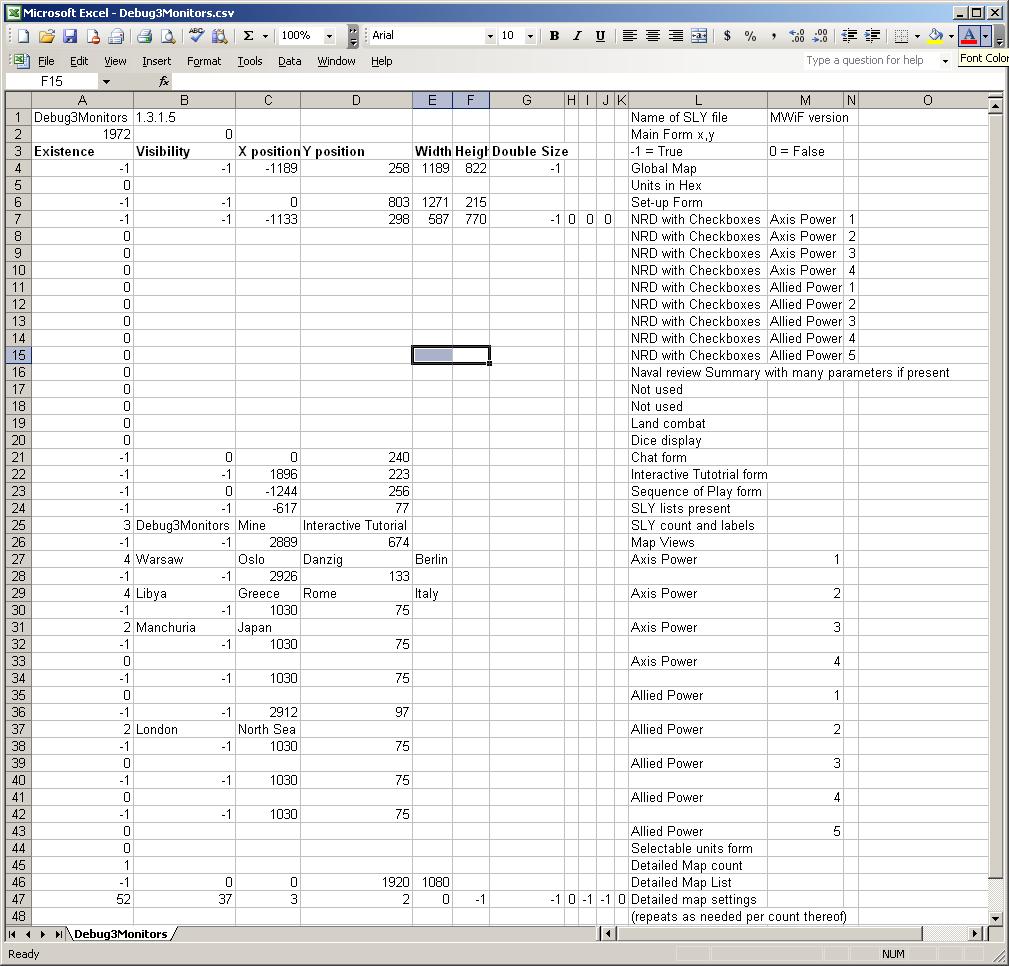Create a new workbook from the toolbar
The image size is (1009, 966).
point(24,36)
